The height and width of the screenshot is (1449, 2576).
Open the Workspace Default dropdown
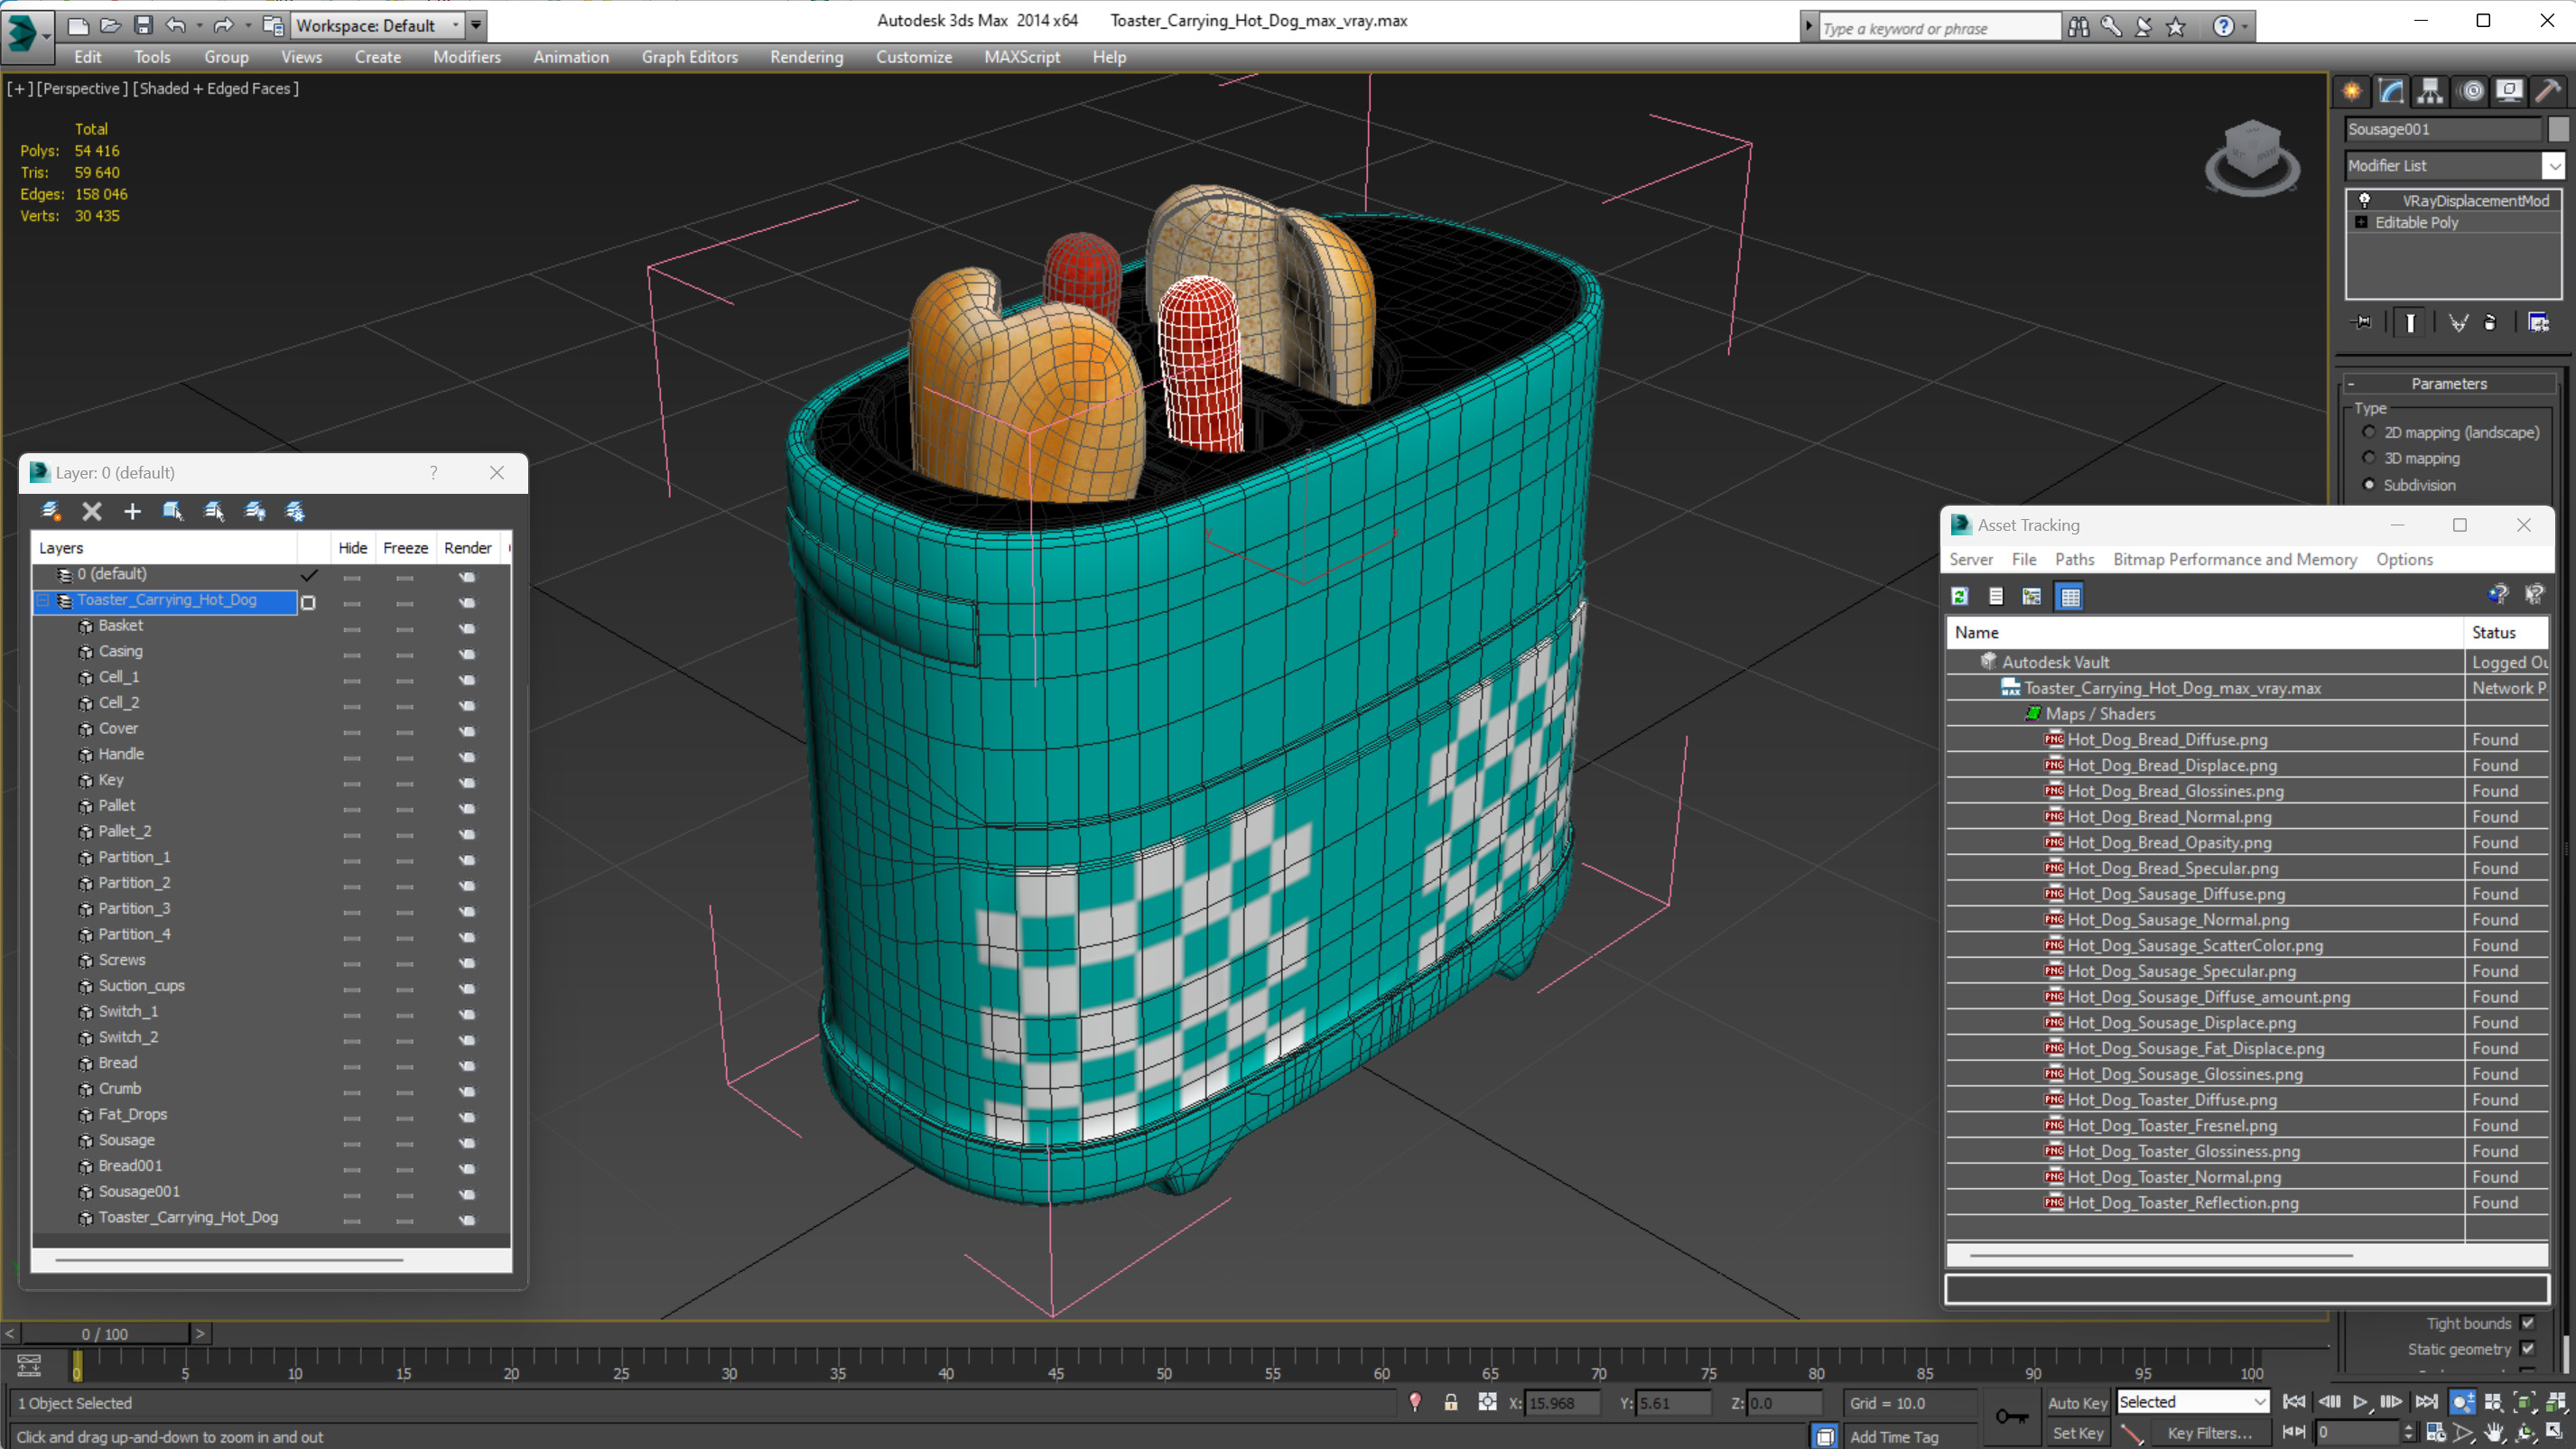click(455, 25)
